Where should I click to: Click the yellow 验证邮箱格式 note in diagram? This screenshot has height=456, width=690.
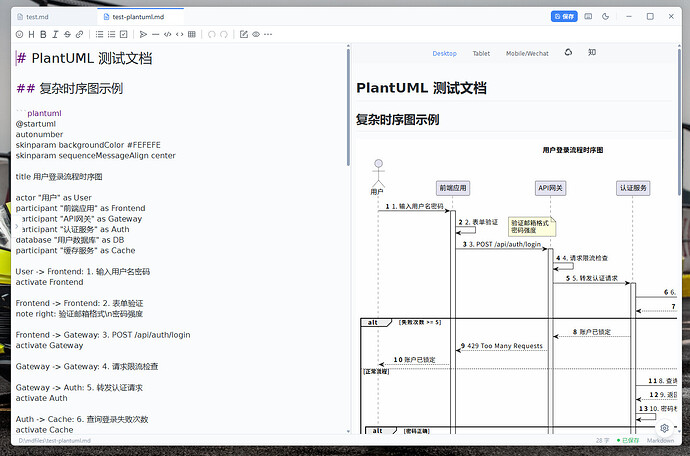[532, 226]
